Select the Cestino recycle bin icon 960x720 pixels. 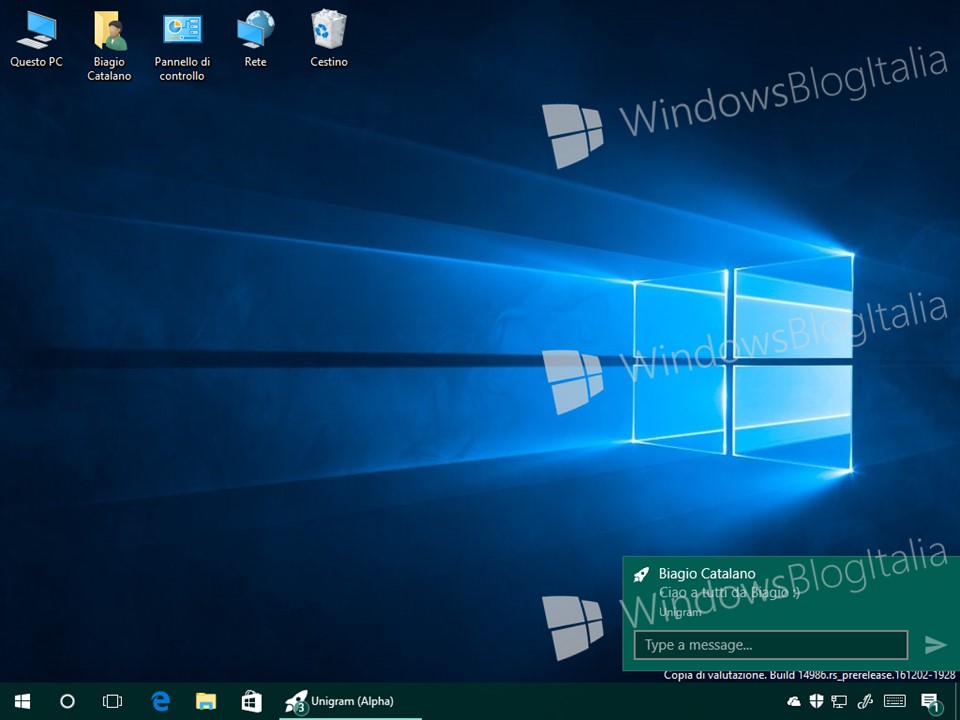(x=329, y=39)
